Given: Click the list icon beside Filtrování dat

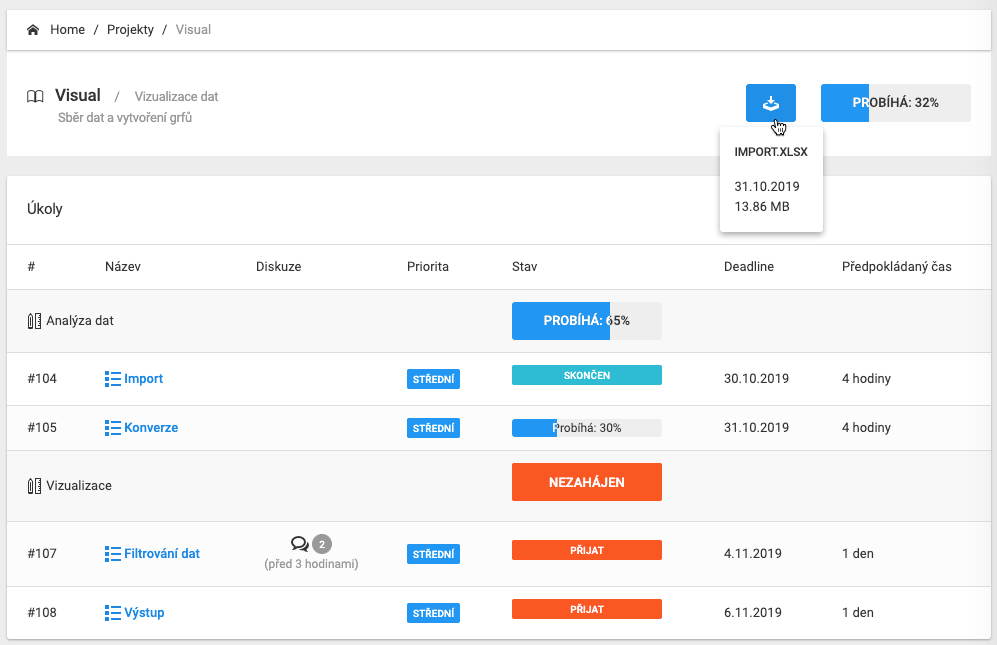Looking at the screenshot, I should pyautogui.click(x=113, y=554).
